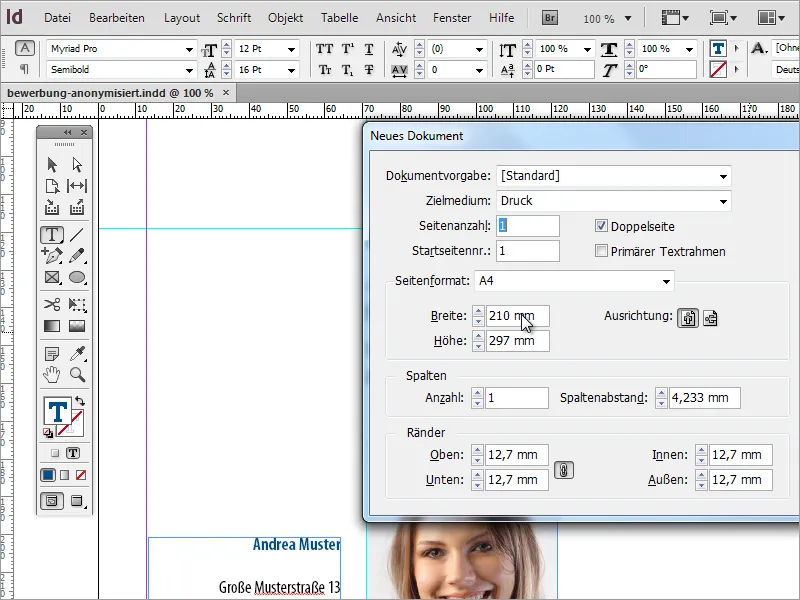Select the Content Collector tool
This screenshot has width=800, height=600.
pos(52,207)
